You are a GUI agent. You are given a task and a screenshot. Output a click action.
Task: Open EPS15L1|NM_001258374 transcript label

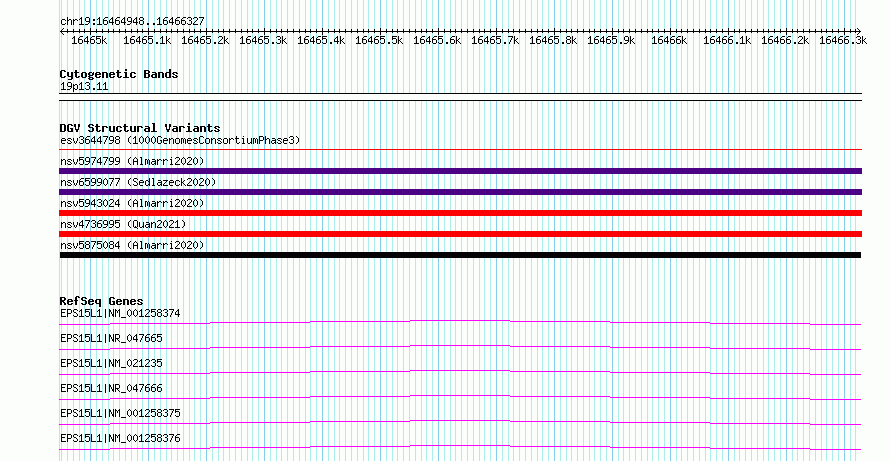click(120, 313)
